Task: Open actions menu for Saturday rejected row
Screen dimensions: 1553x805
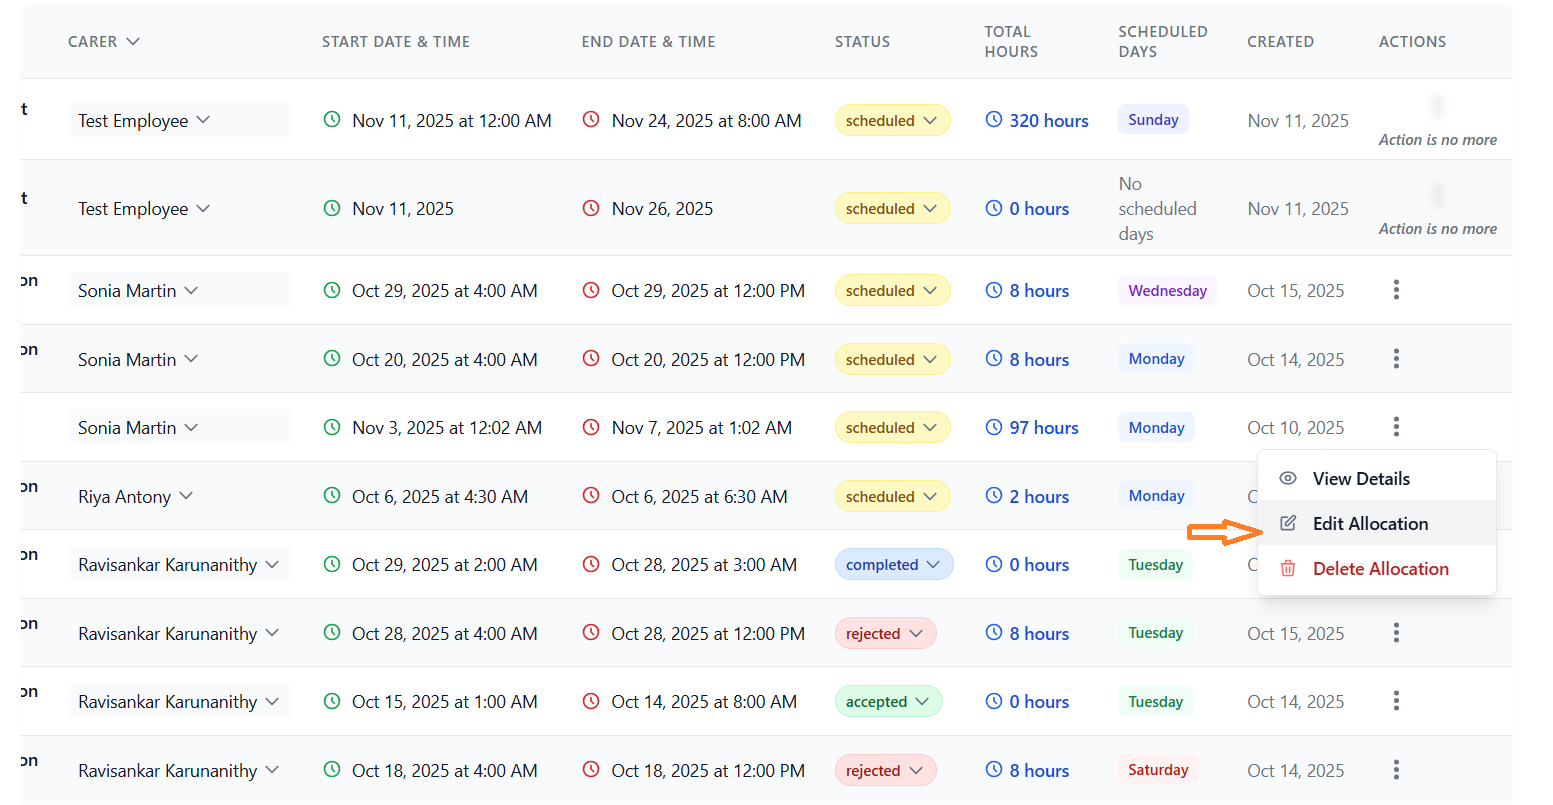Action: (x=1396, y=770)
